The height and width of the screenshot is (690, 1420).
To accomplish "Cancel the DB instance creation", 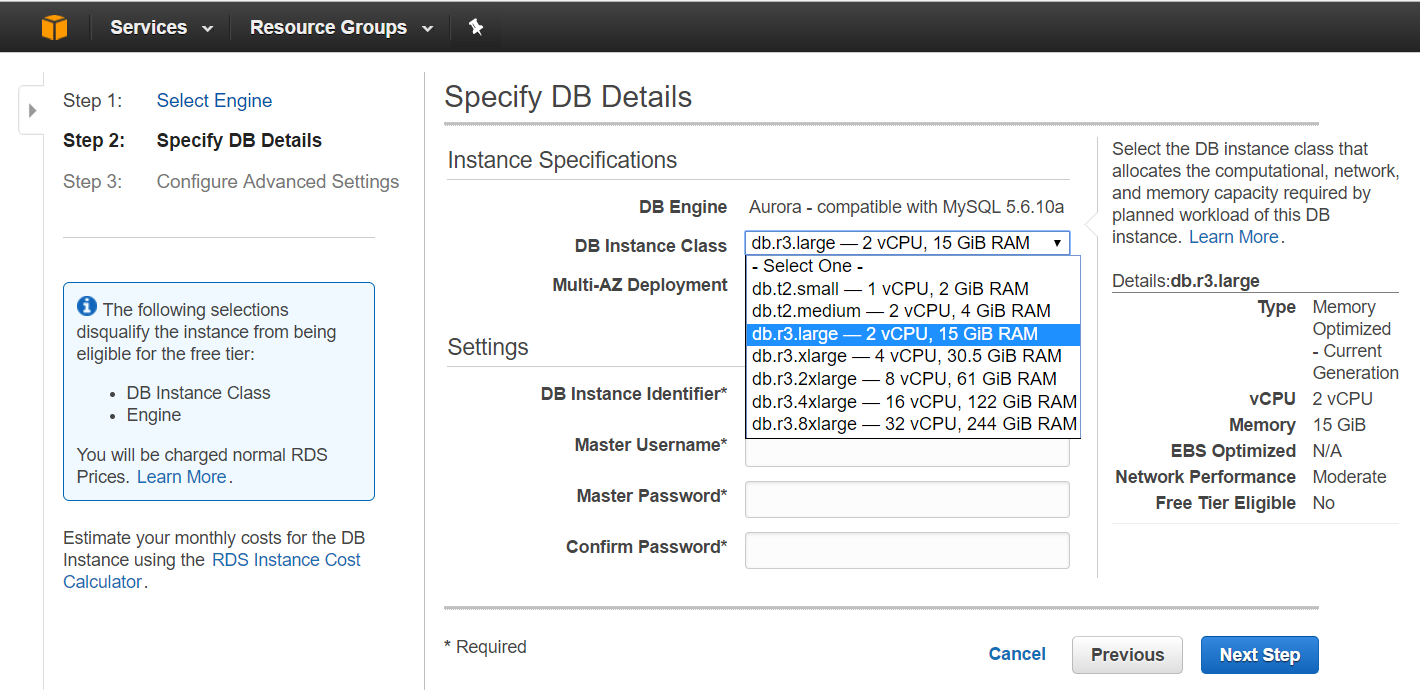I will click(1017, 654).
